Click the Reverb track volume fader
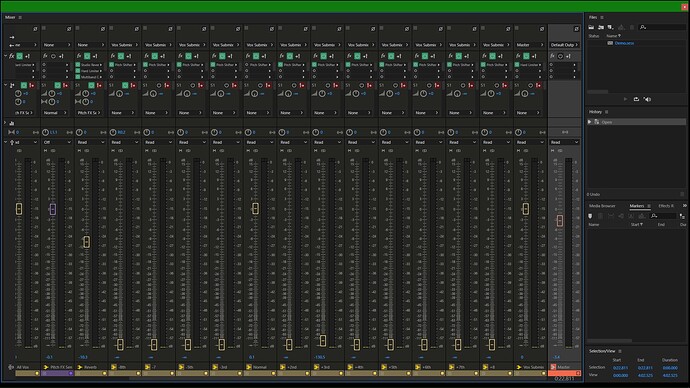Screen dimensions: 690x388 (87, 242)
